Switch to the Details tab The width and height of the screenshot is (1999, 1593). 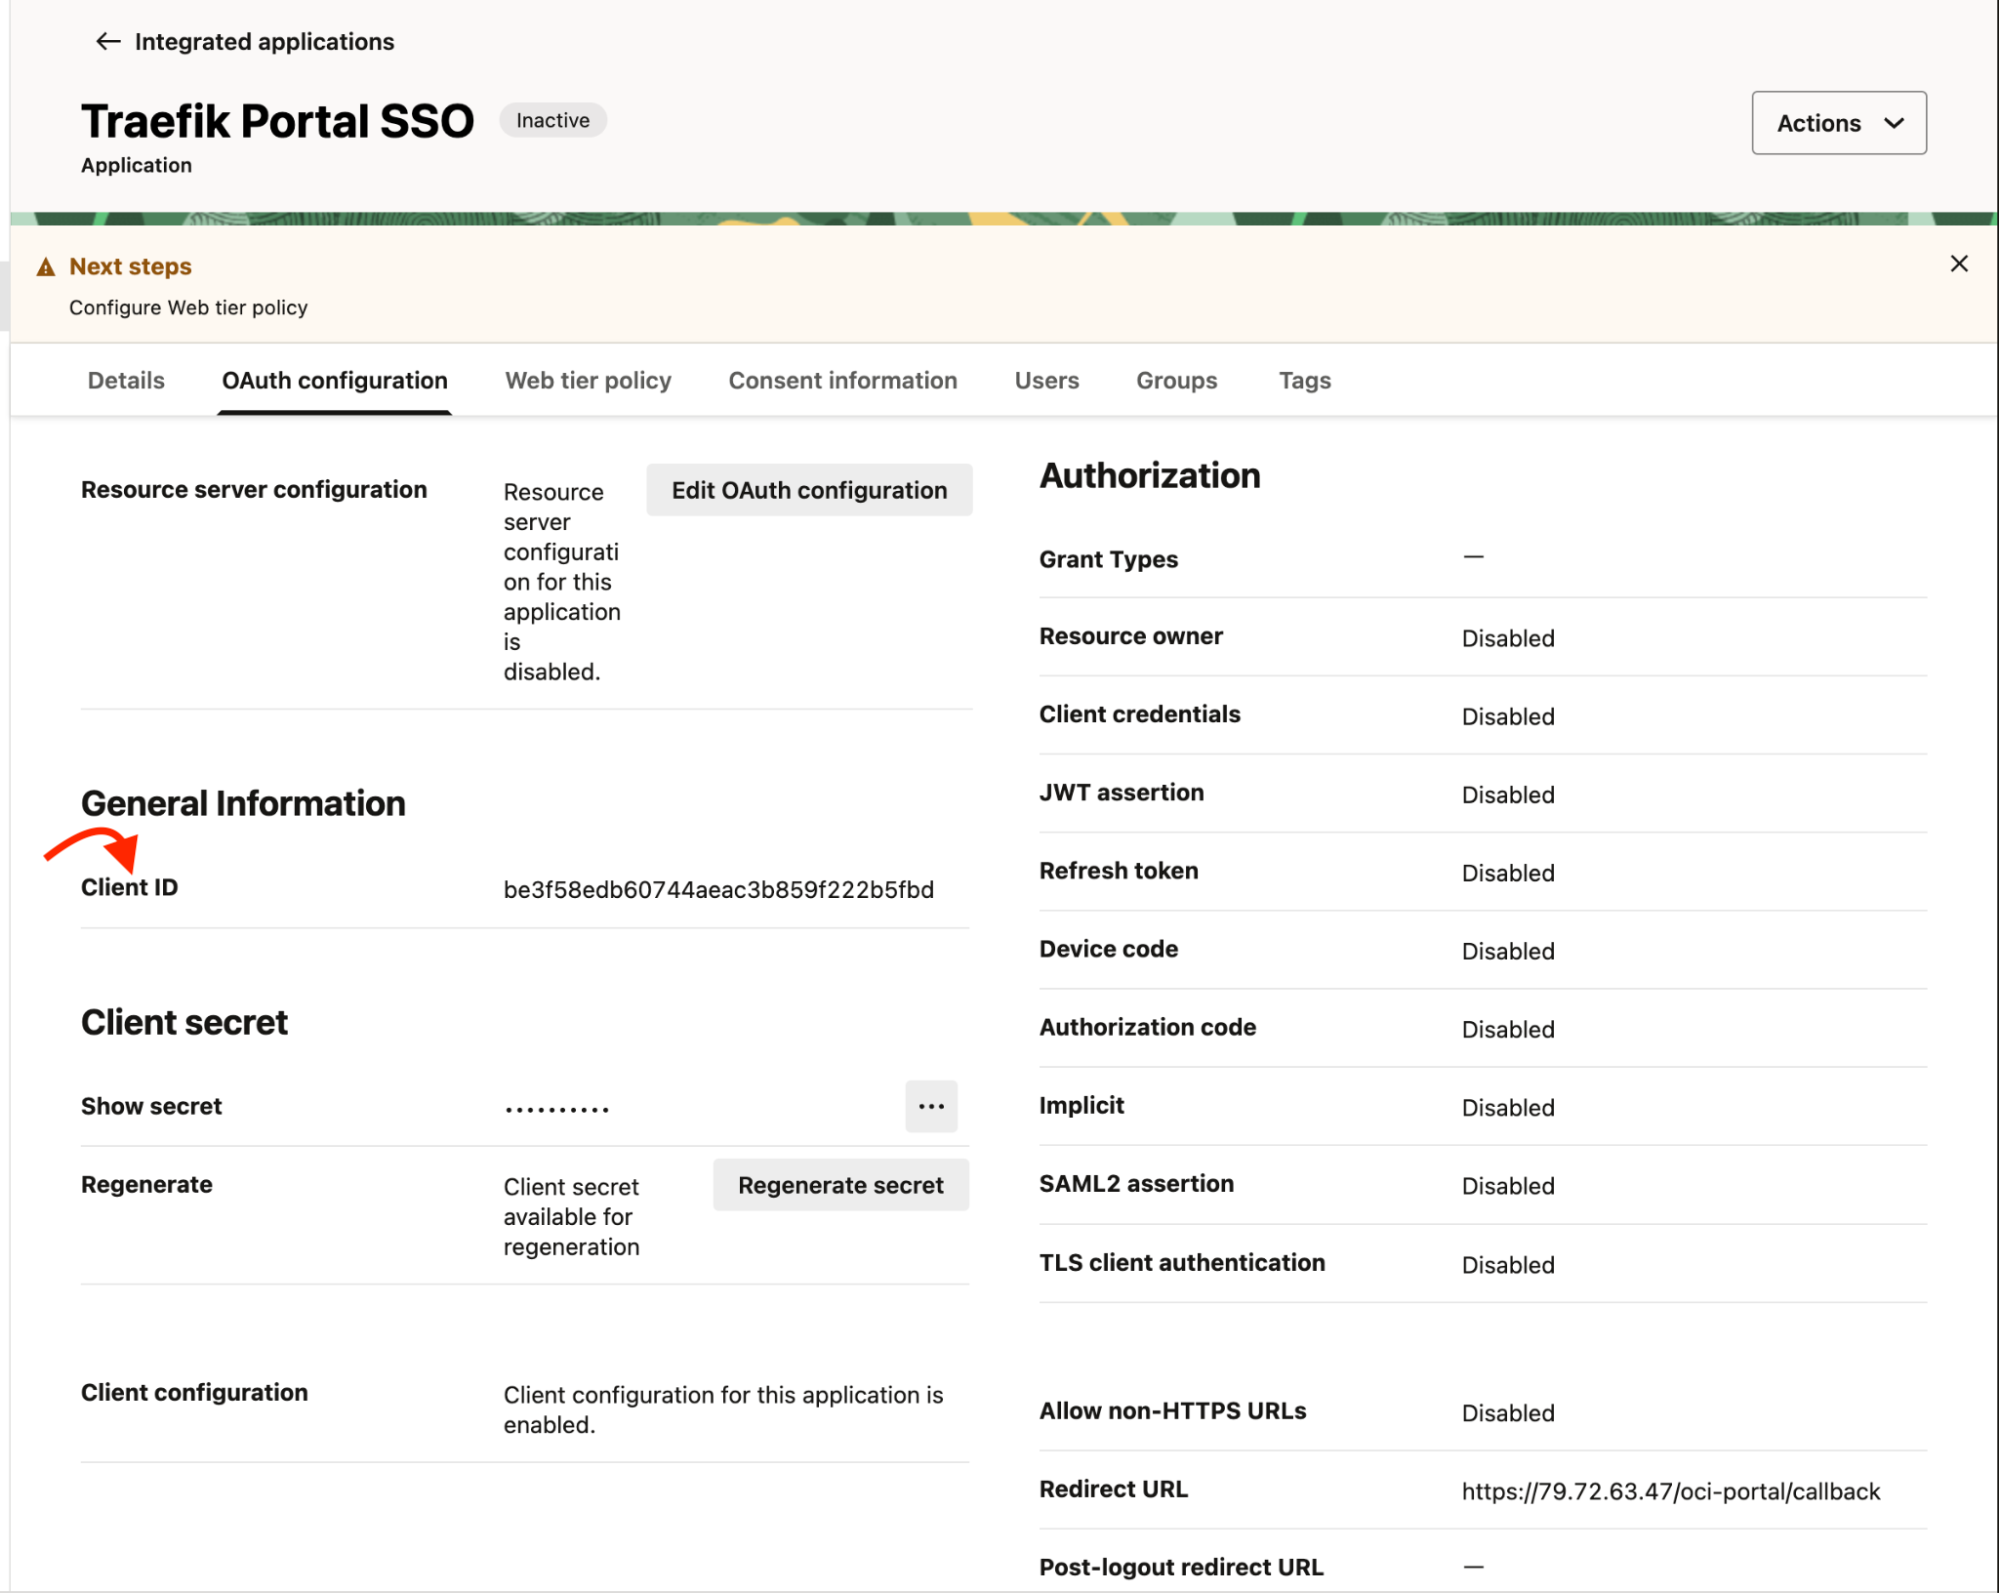click(x=126, y=380)
